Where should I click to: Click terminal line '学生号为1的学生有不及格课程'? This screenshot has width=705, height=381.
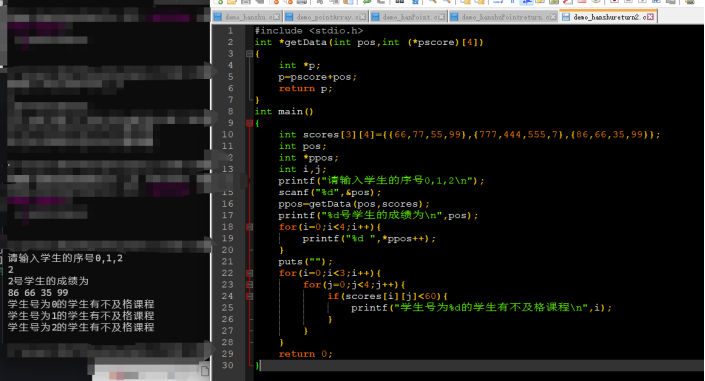point(81,316)
